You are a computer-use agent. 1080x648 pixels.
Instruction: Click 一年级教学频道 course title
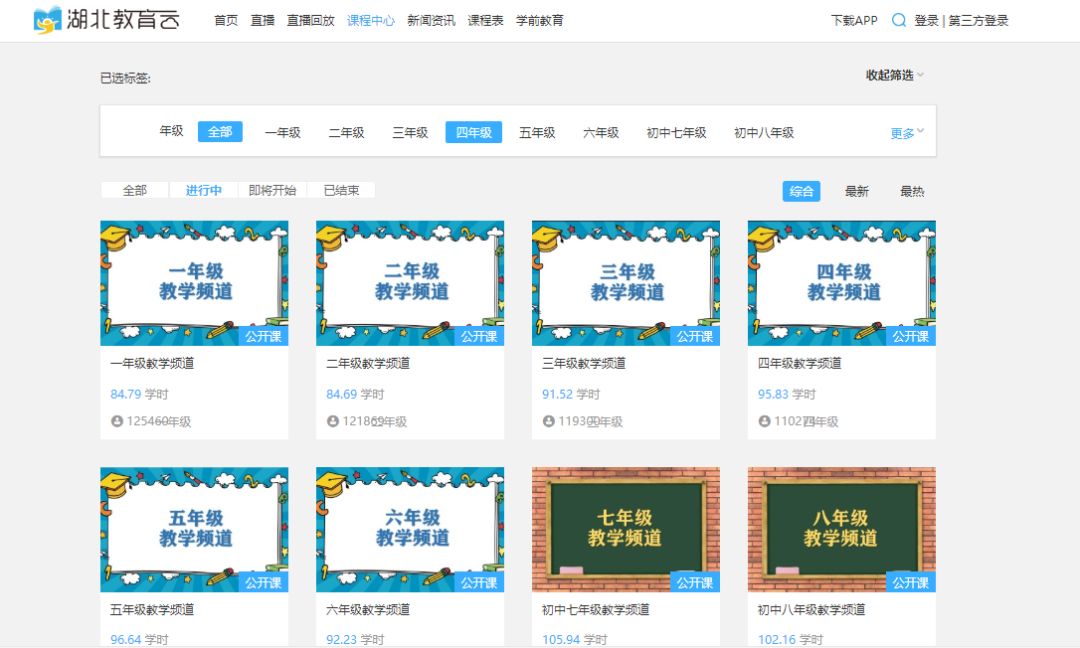(x=152, y=363)
